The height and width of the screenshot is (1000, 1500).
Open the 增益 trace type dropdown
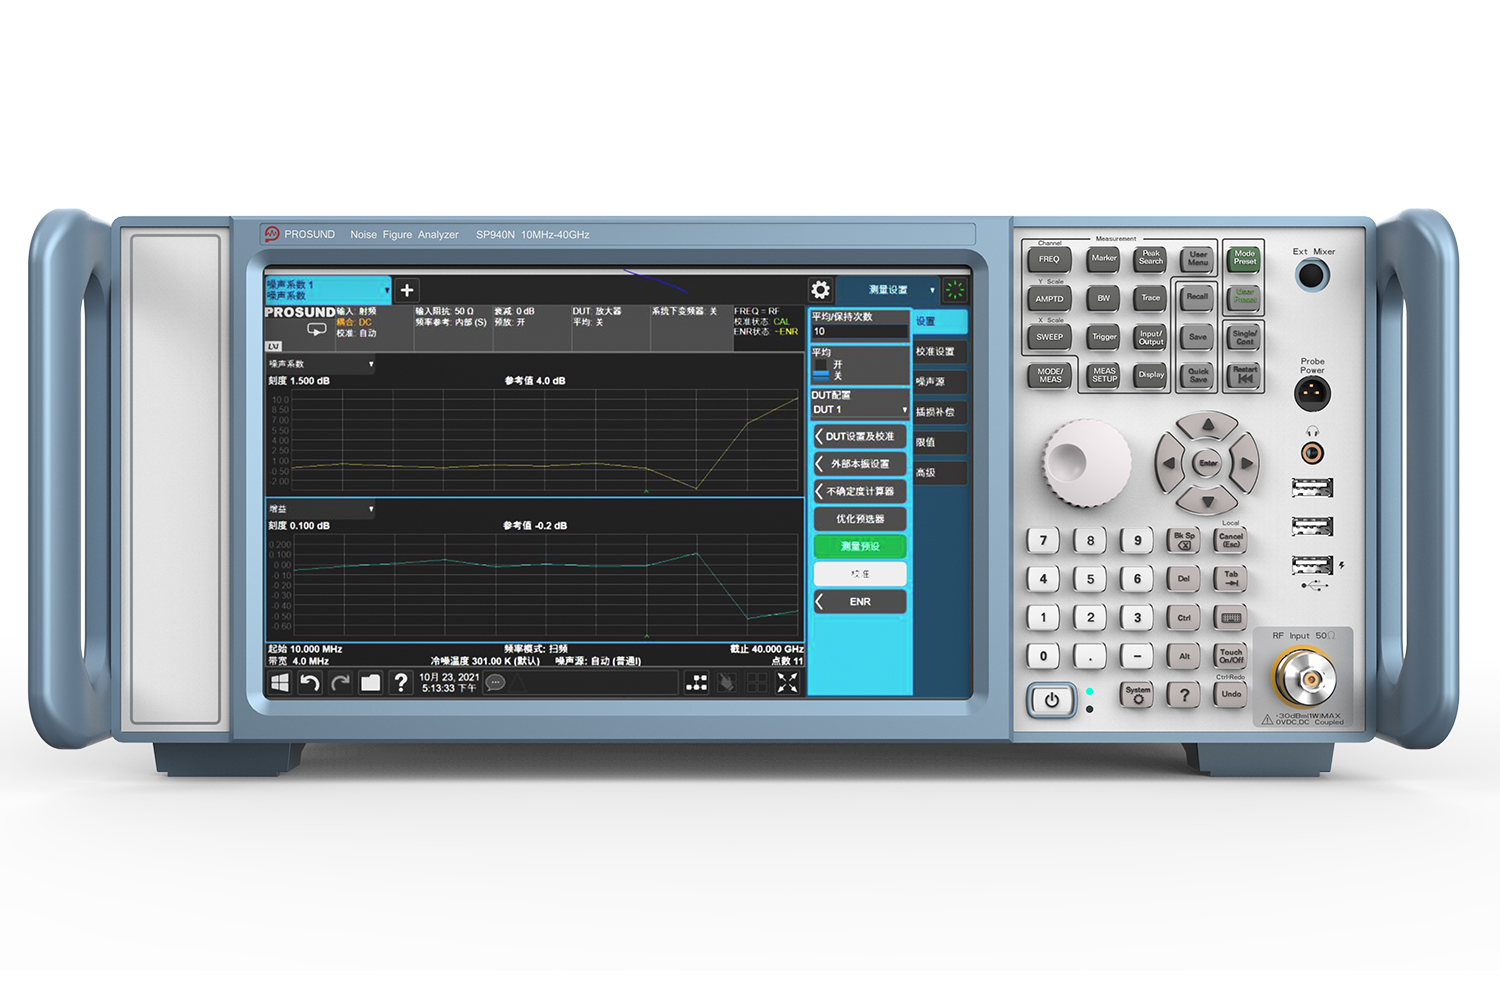coord(321,509)
